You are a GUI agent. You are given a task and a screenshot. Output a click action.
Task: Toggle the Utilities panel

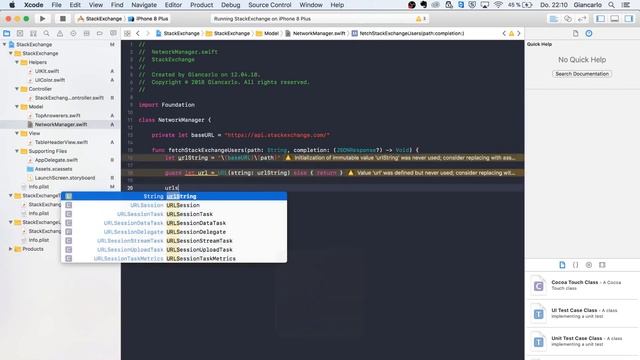[x=629, y=19]
